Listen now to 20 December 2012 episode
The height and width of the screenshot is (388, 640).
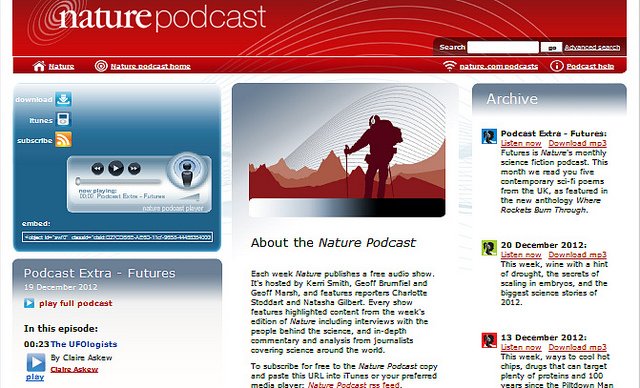[521, 255]
